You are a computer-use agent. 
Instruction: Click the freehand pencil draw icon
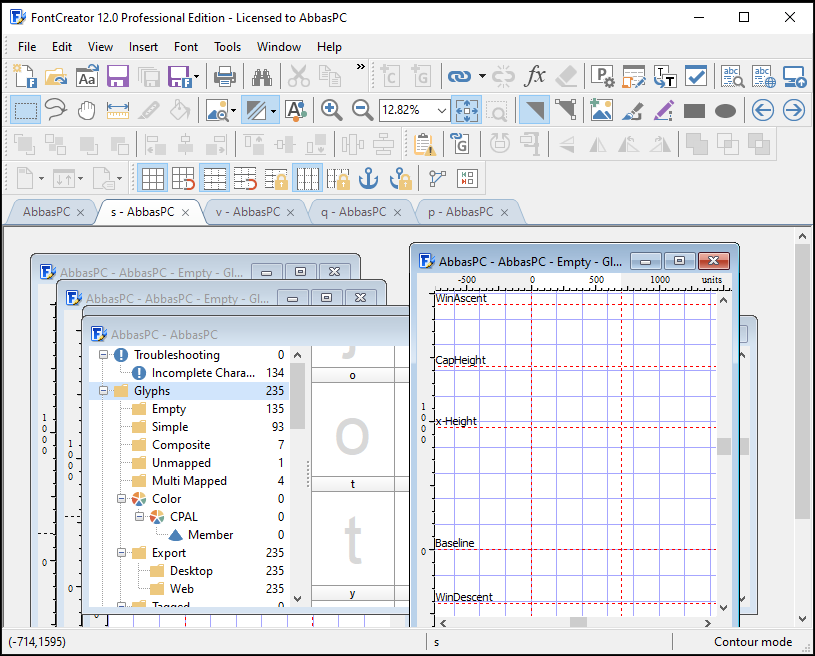pyautogui.click(x=663, y=110)
